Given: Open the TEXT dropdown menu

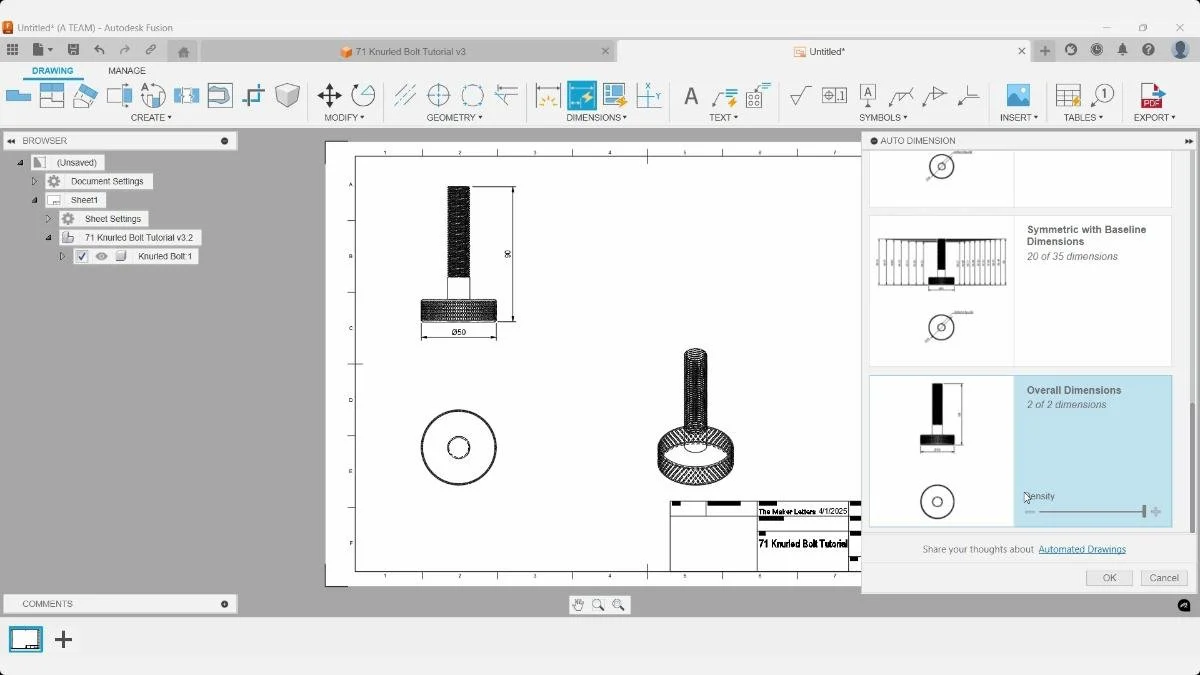Looking at the screenshot, I should pos(723,118).
